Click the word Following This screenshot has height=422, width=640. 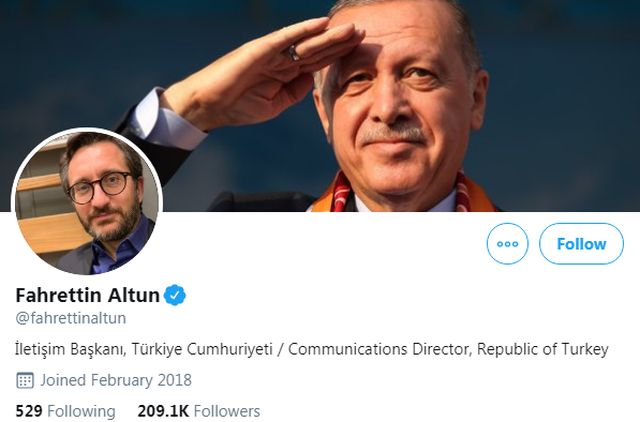click(81, 411)
